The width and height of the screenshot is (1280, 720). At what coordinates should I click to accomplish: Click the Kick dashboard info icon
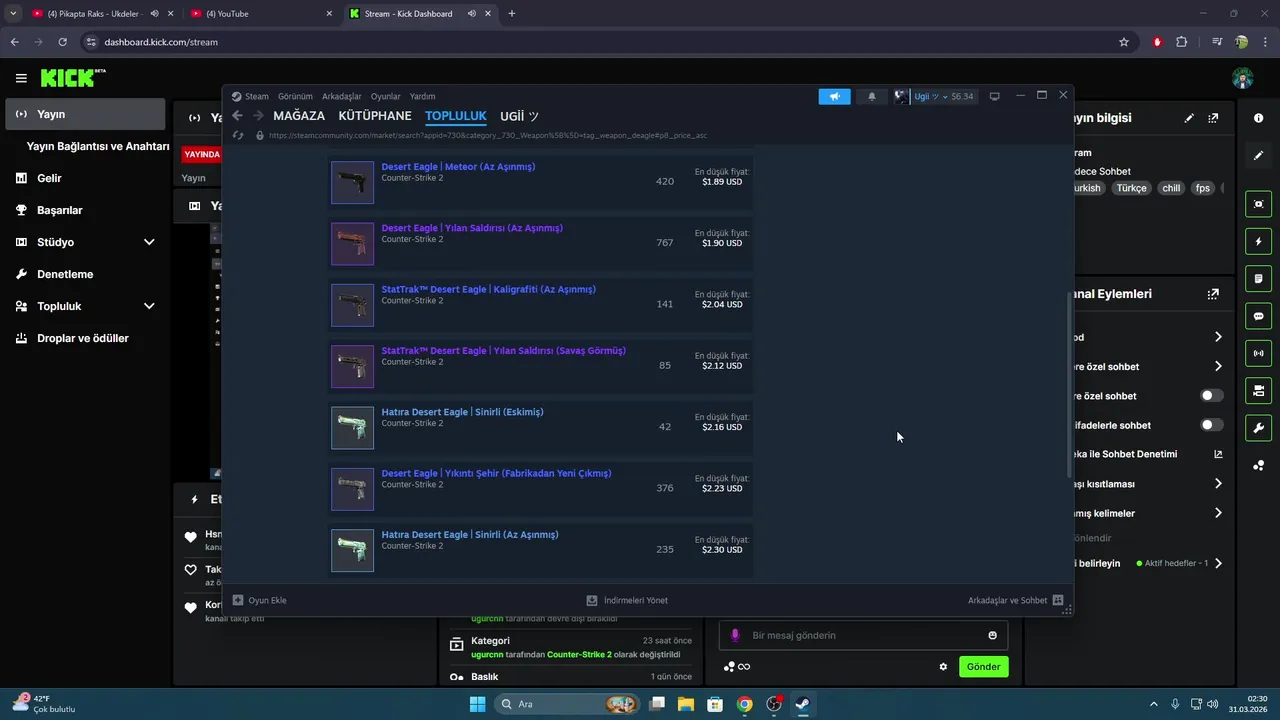(x=1258, y=118)
